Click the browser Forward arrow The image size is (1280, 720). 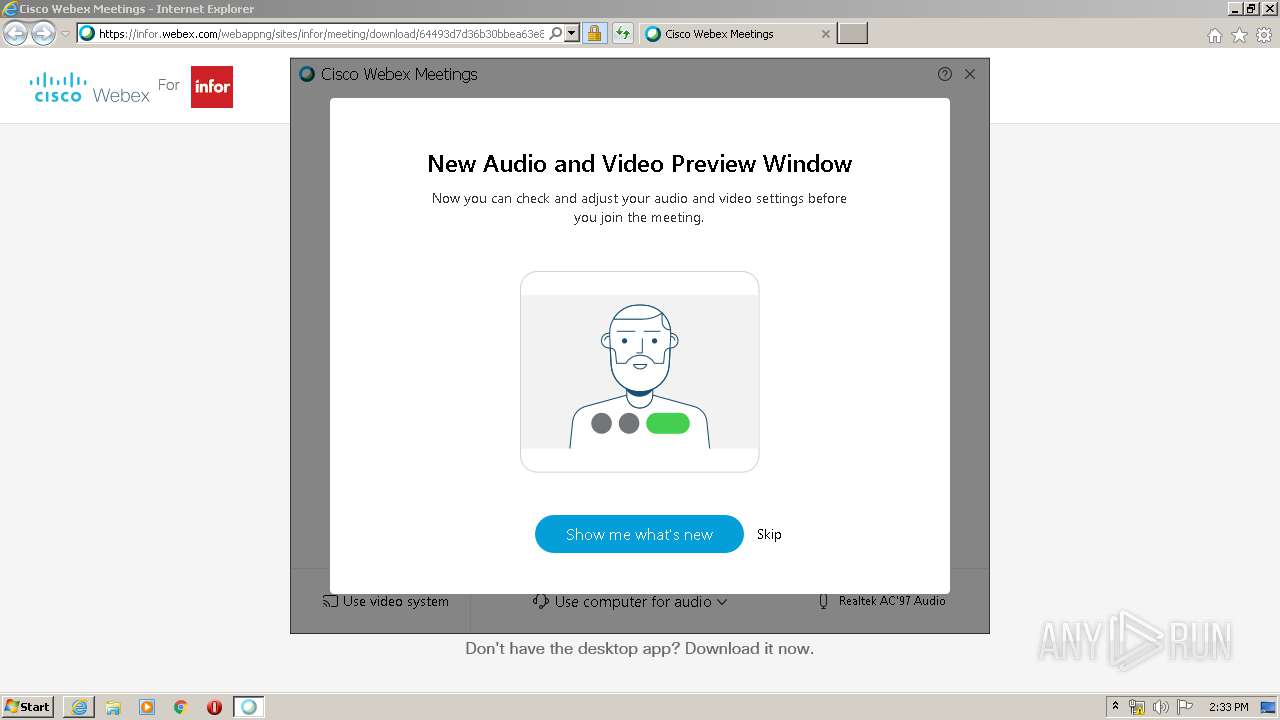[x=43, y=34]
